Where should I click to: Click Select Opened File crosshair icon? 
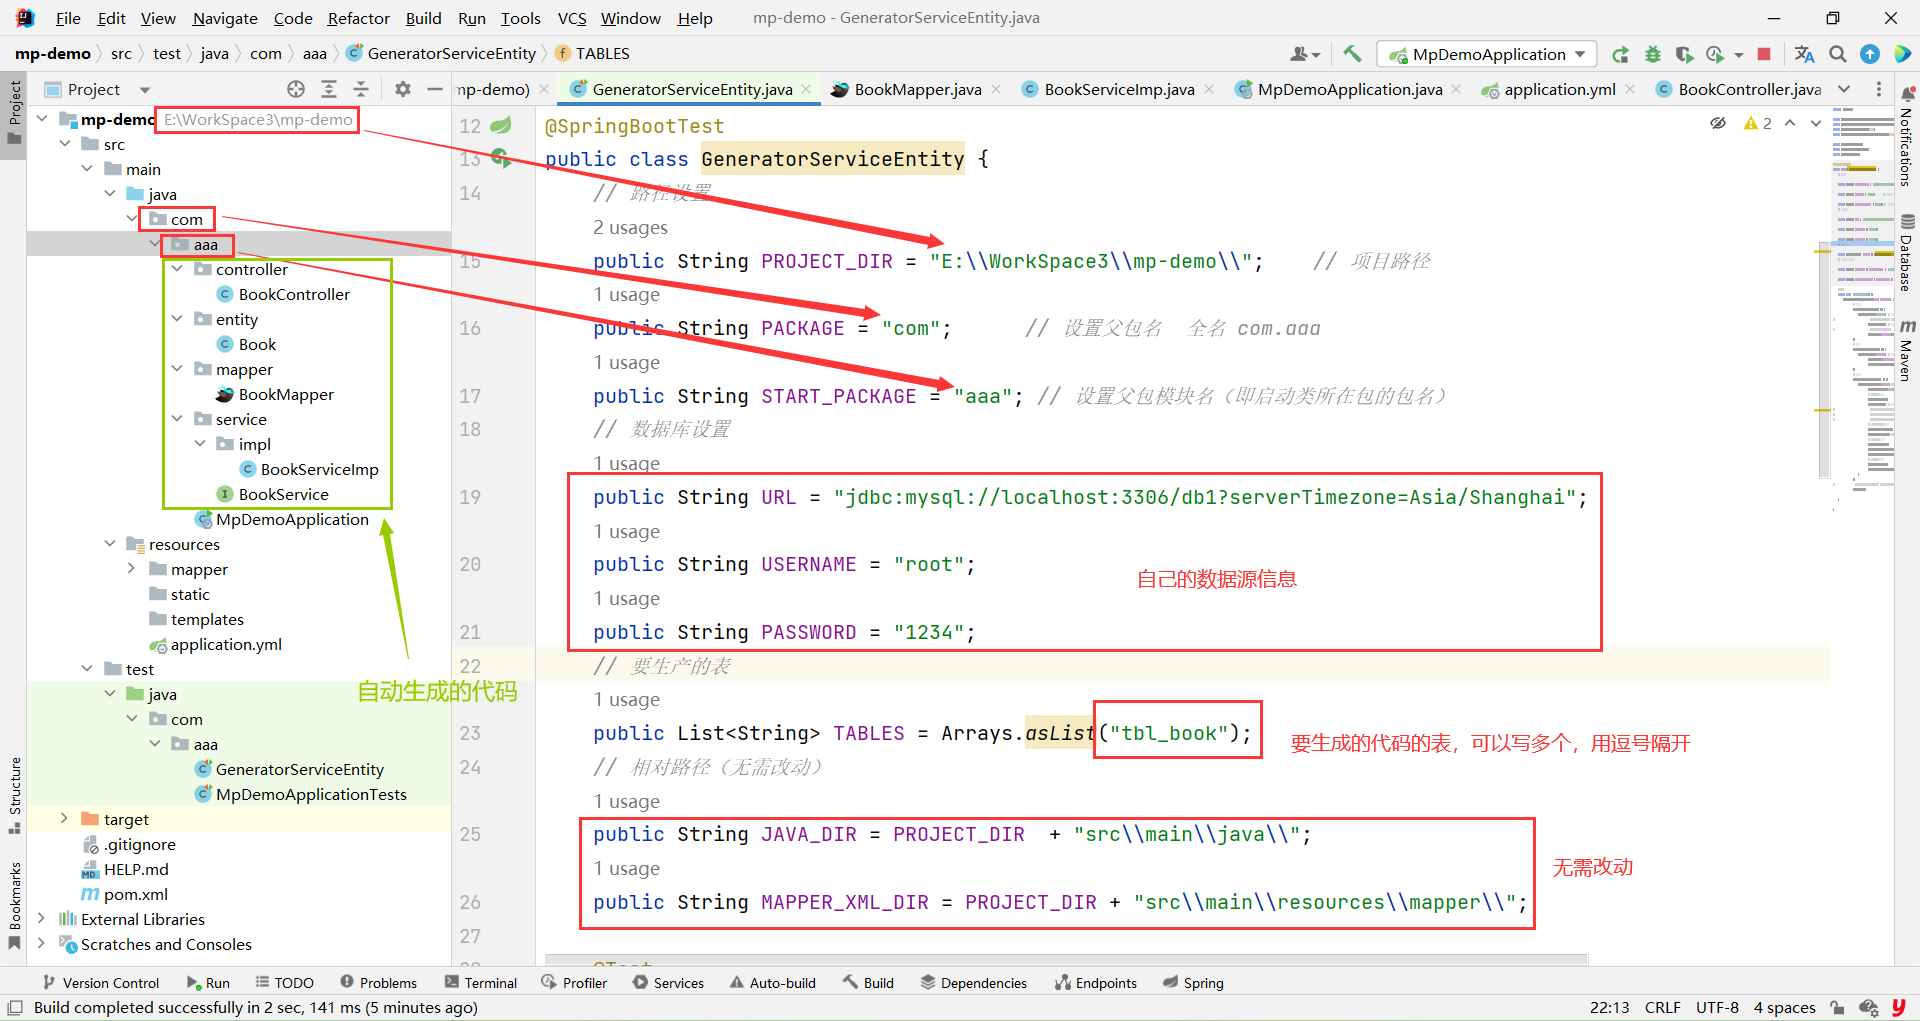(296, 89)
